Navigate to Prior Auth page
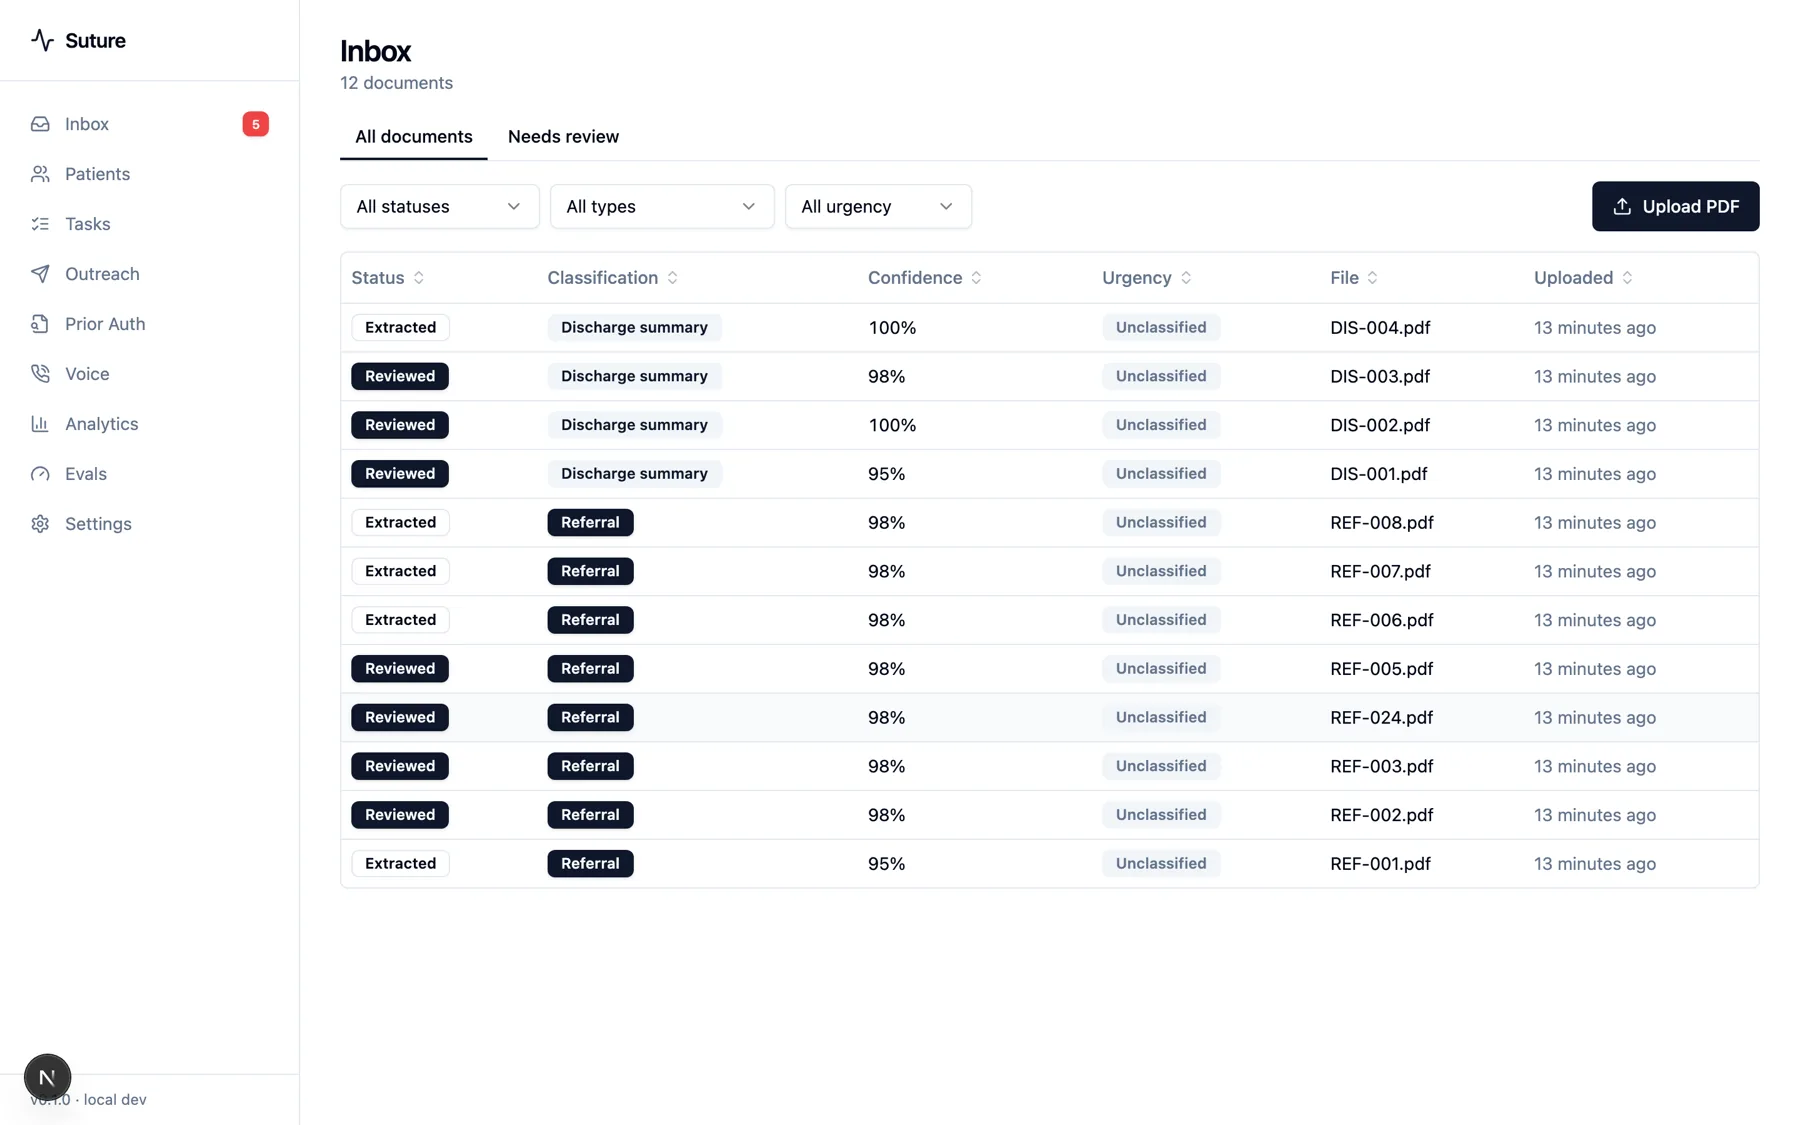The width and height of the screenshot is (1800, 1125). 105,324
